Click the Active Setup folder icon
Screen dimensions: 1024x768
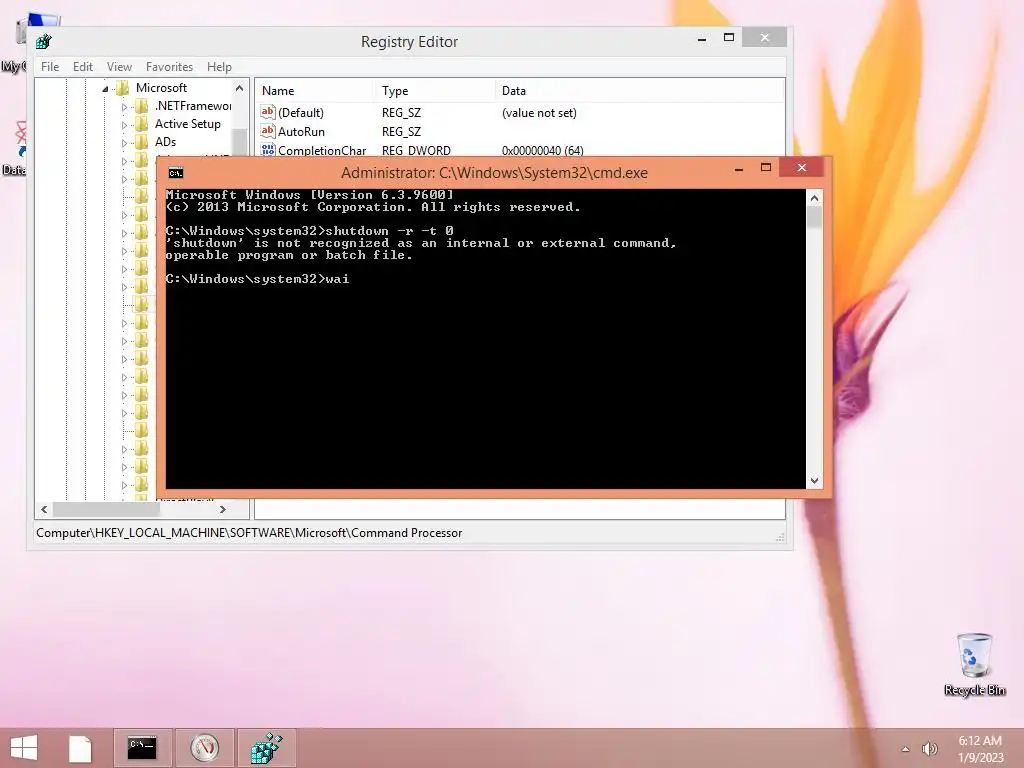pyautogui.click(x=141, y=123)
